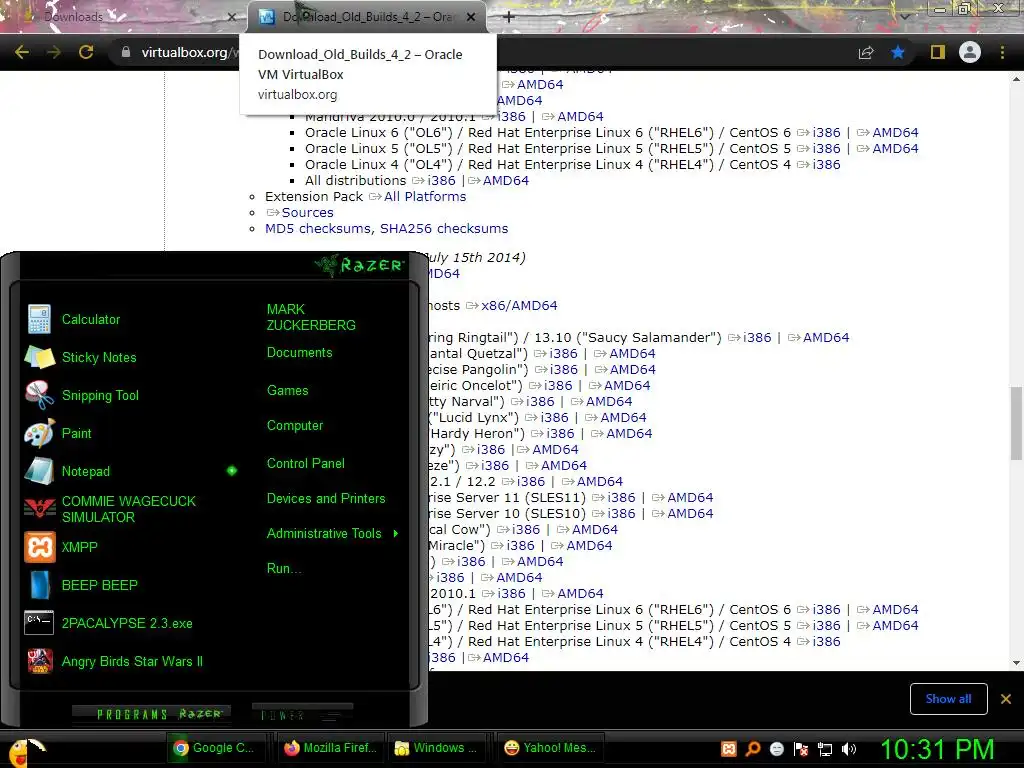
Task: Open MD5 checksums link
Action: coord(318,229)
